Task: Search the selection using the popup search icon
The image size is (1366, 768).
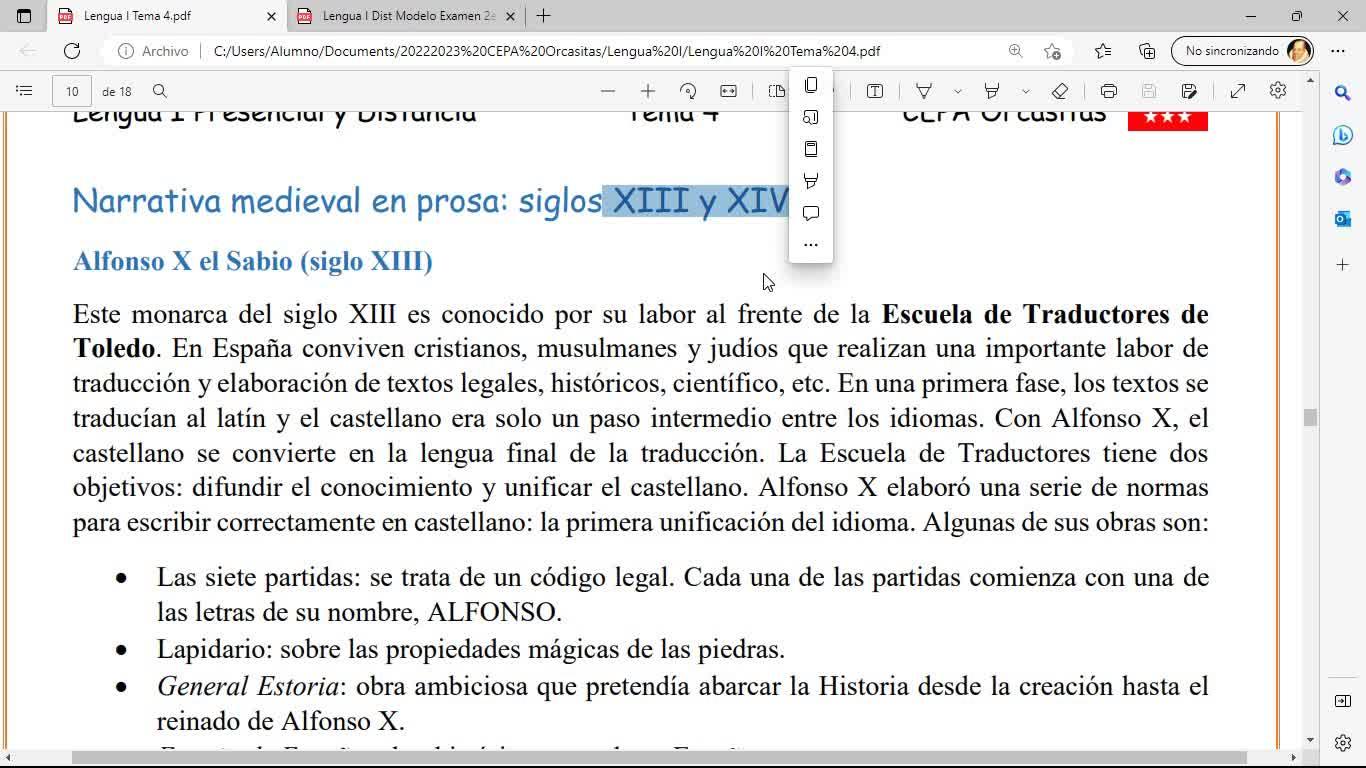Action: pos(811,117)
